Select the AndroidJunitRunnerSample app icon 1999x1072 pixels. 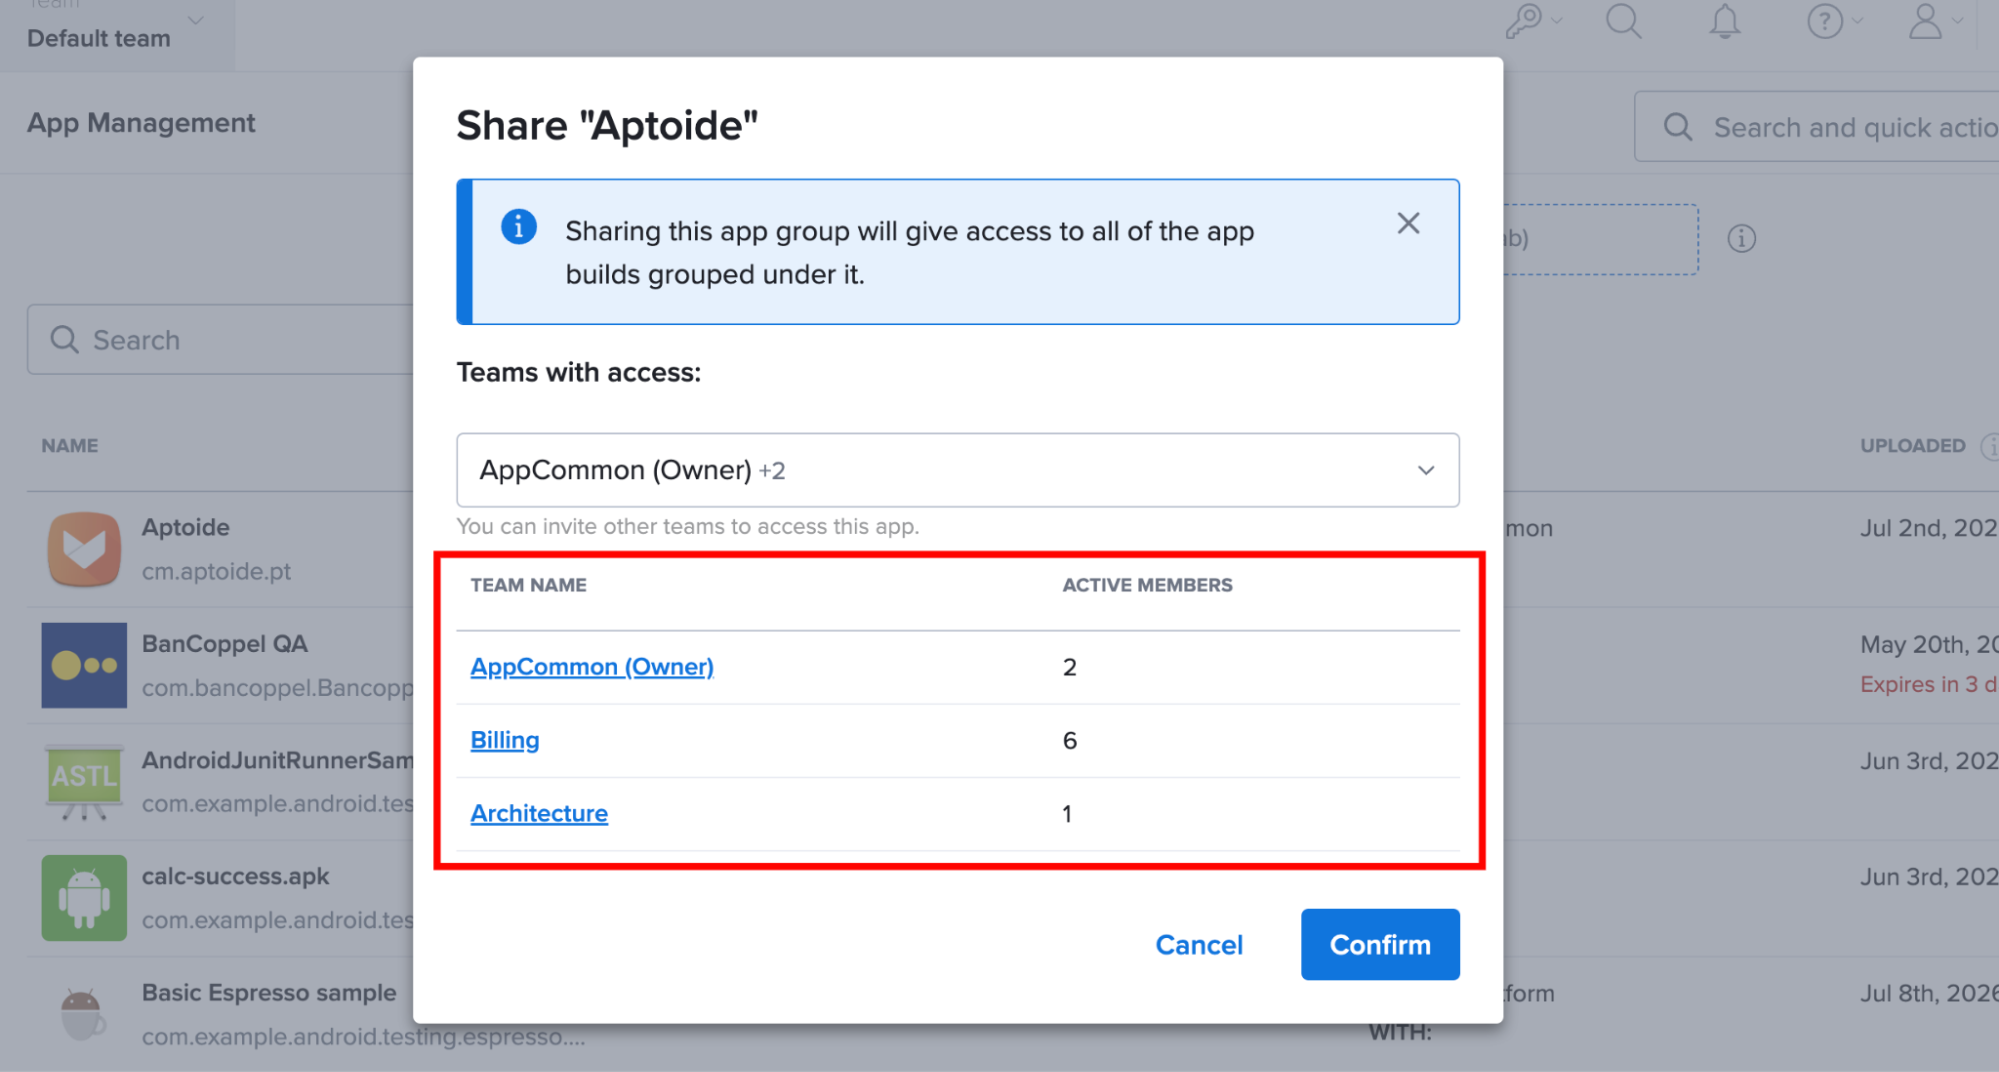84,781
